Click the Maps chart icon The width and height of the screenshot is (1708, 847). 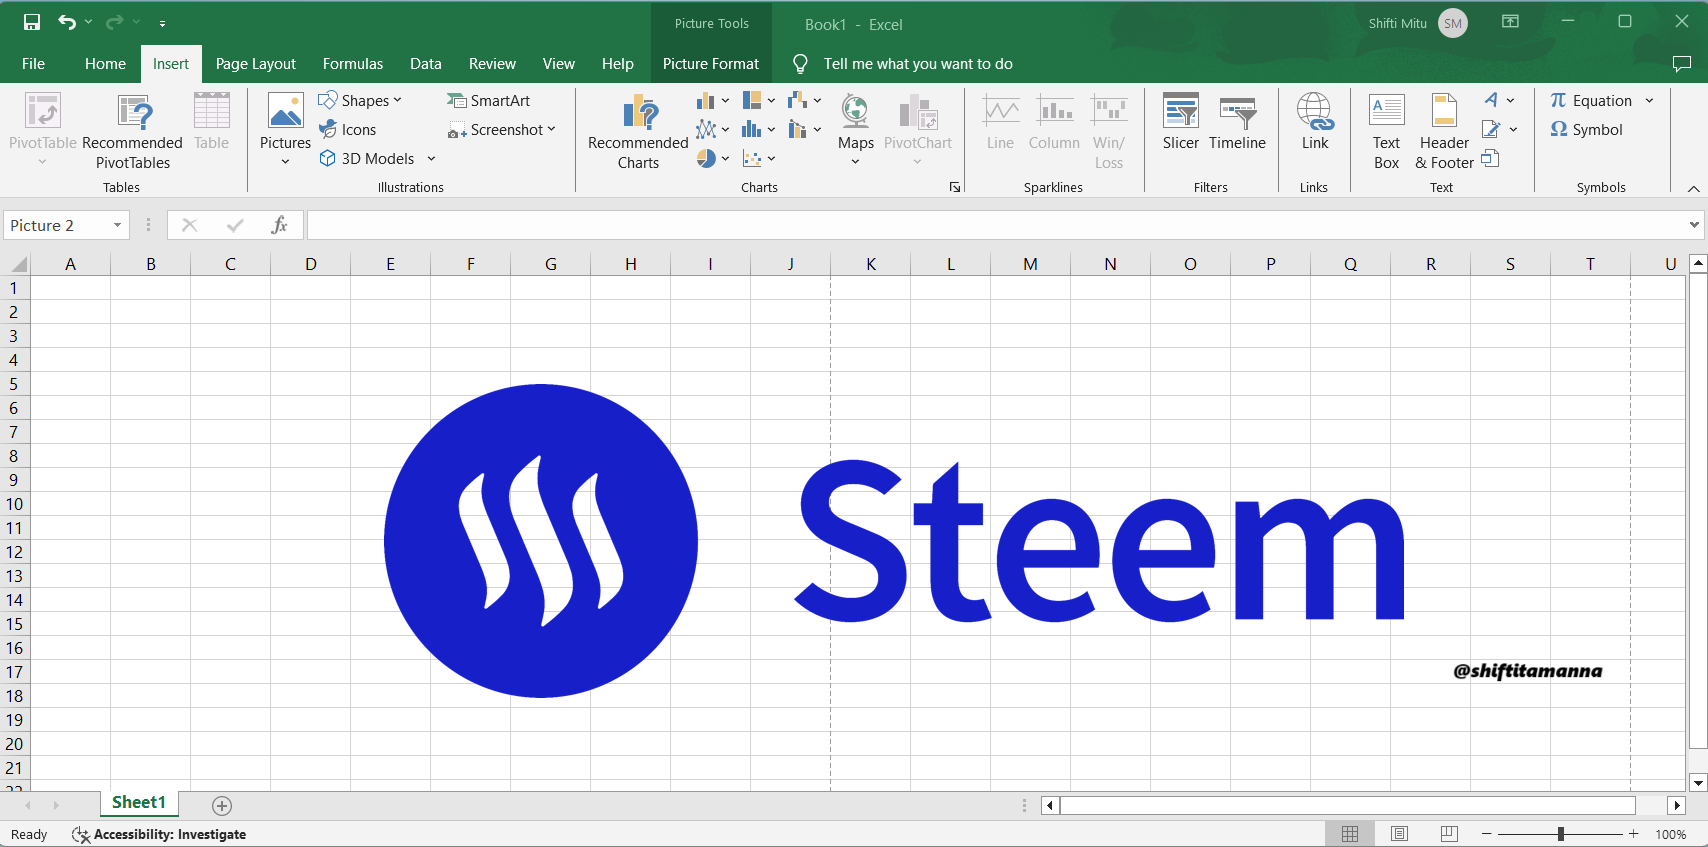pos(855,131)
